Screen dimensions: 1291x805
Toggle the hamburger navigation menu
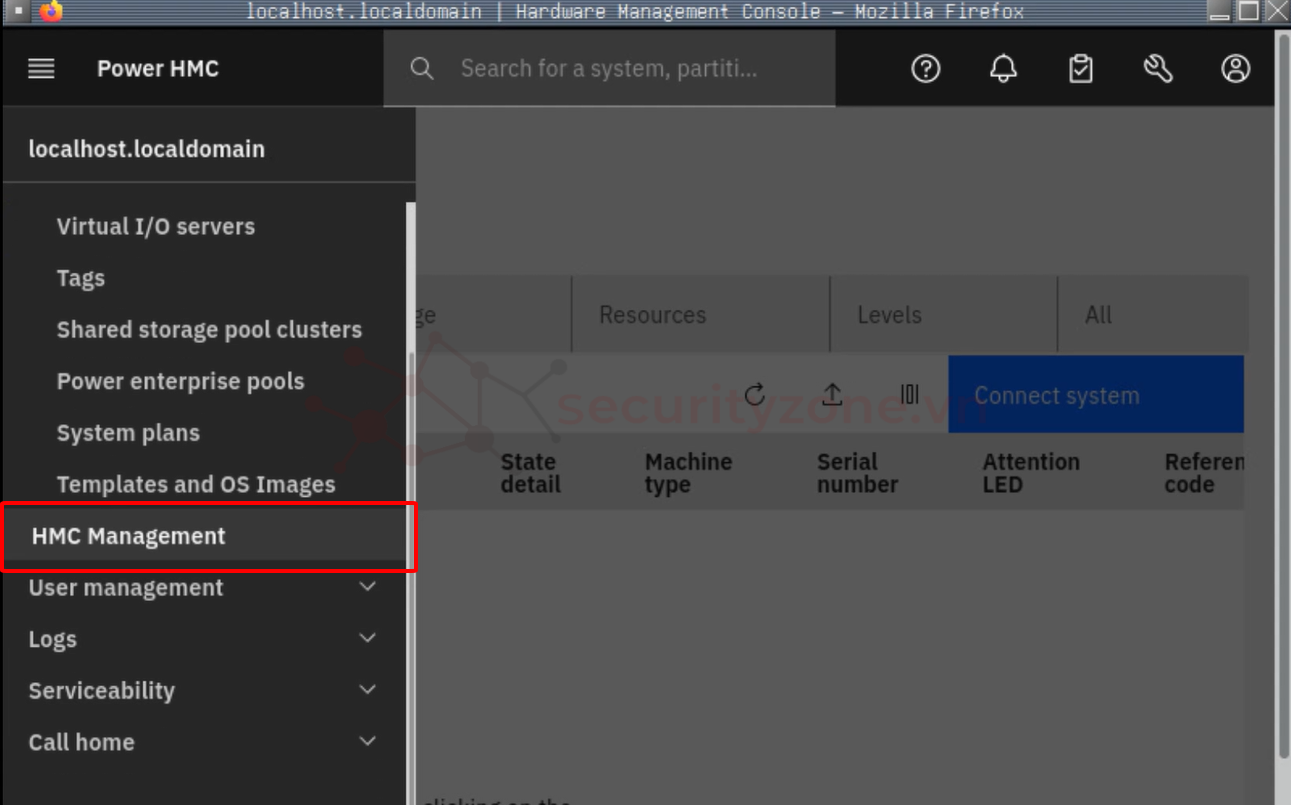41,69
